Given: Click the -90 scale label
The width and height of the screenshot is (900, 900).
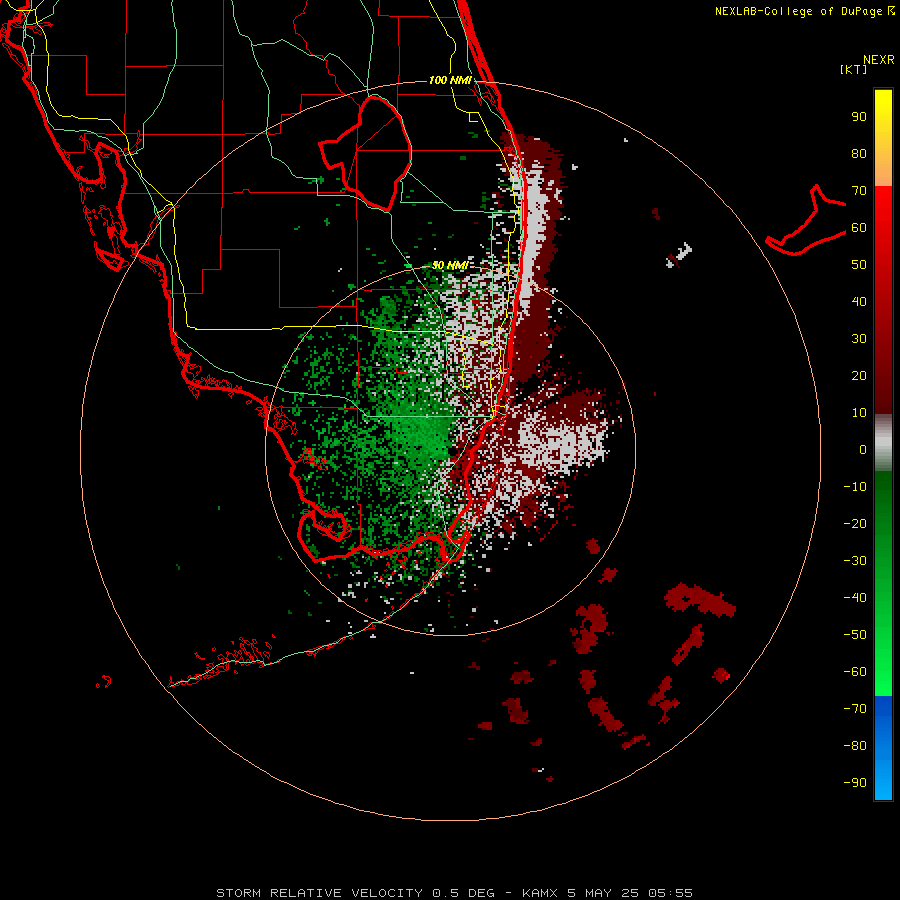Looking at the screenshot, I should tap(855, 783).
